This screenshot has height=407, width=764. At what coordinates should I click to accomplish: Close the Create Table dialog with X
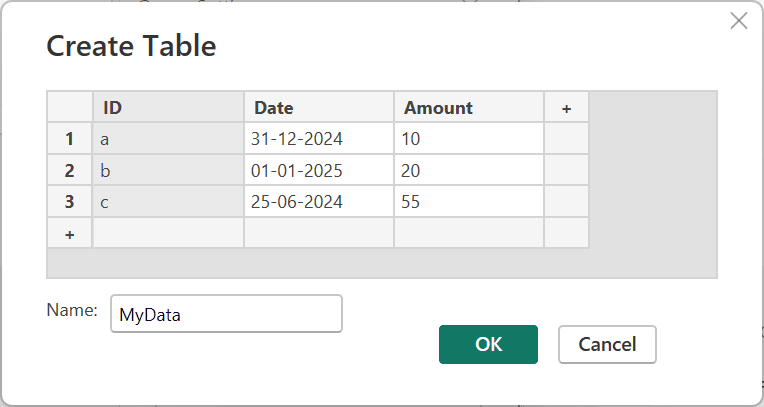(739, 21)
